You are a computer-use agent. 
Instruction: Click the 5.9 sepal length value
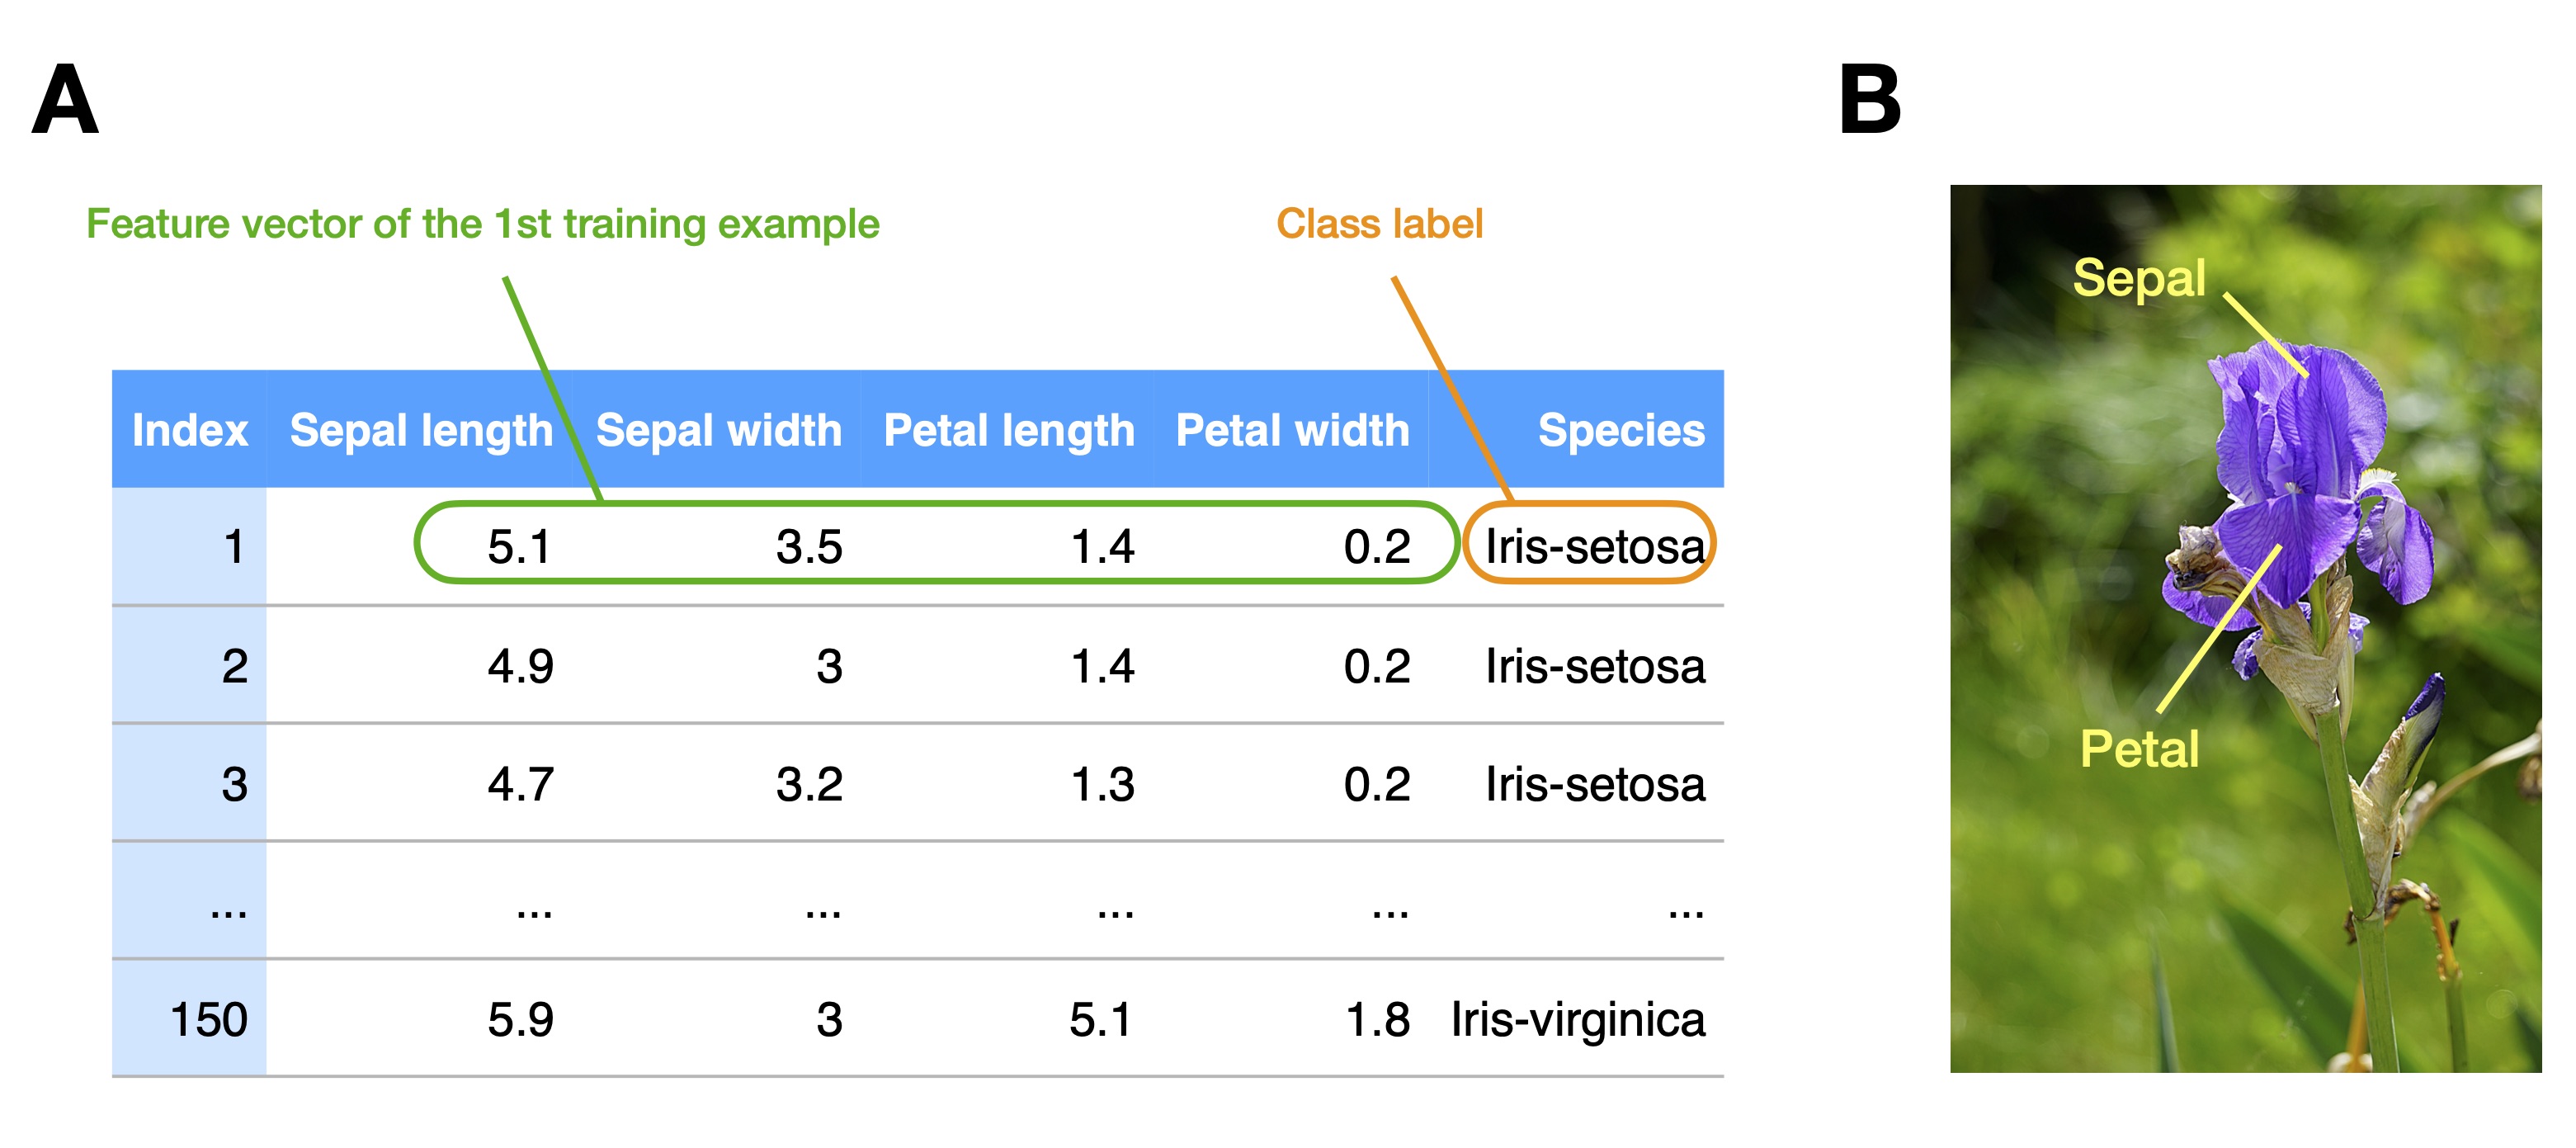pos(520,1020)
